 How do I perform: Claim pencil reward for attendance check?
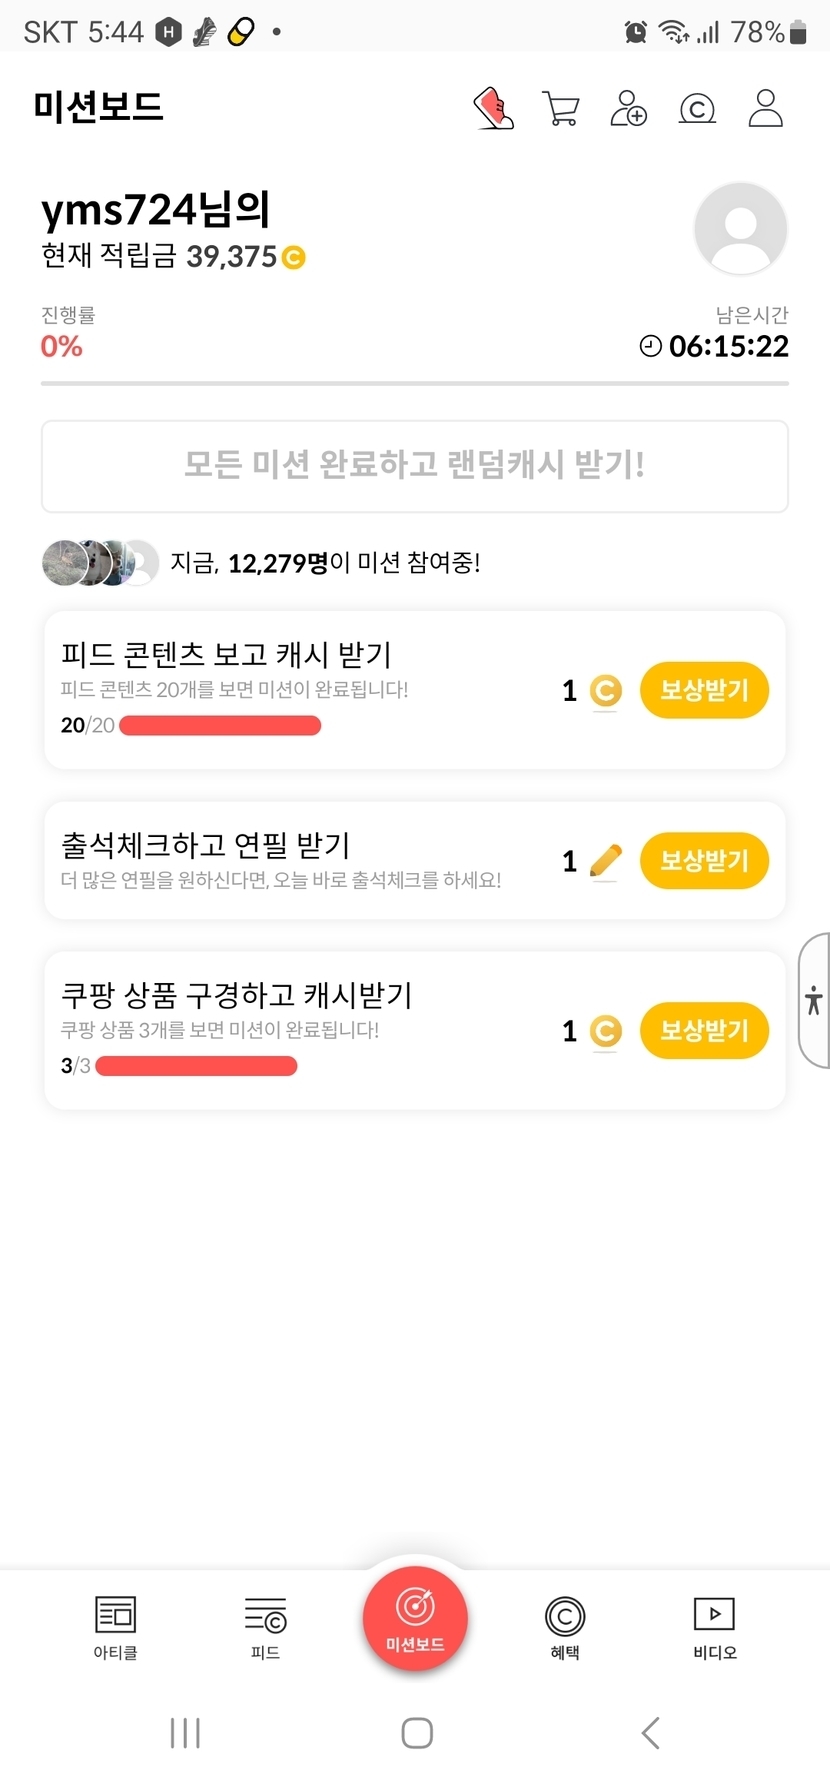point(704,860)
